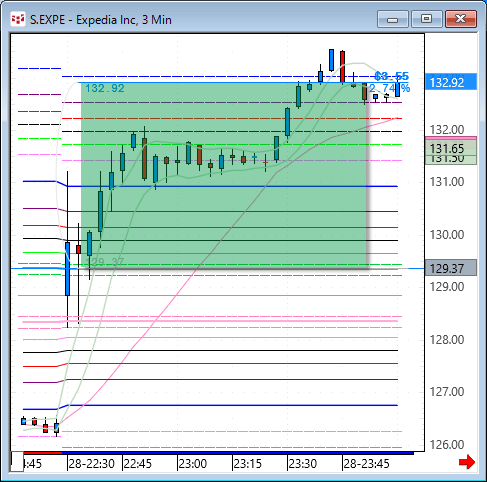Viewport: 487px width, 482px height.
Task: Click the red scroll-right arrow icon
Action: click(x=466, y=462)
